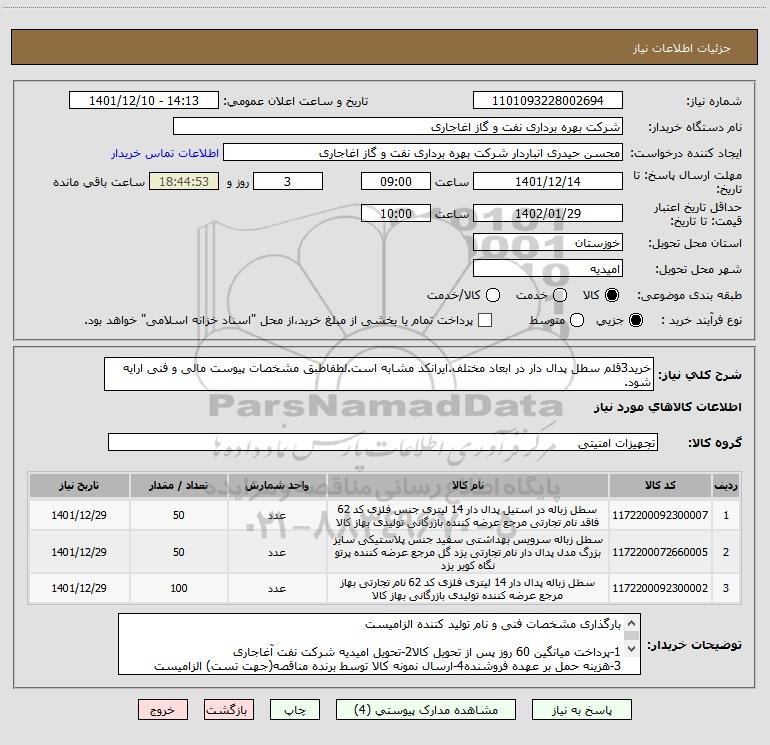This screenshot has height=745, width=770.
Task: Click the استیل پدال دار item name in row 1
Action: 468,515
